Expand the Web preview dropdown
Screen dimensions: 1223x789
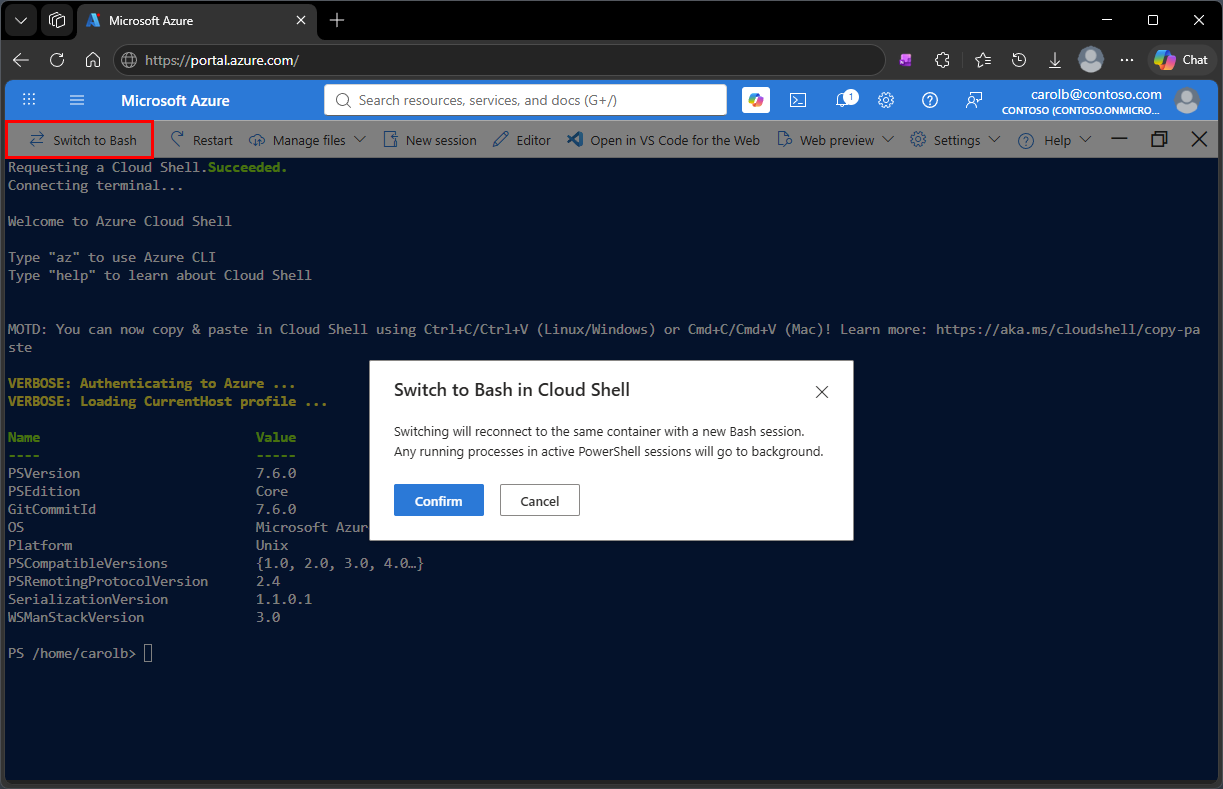(835, 140)
